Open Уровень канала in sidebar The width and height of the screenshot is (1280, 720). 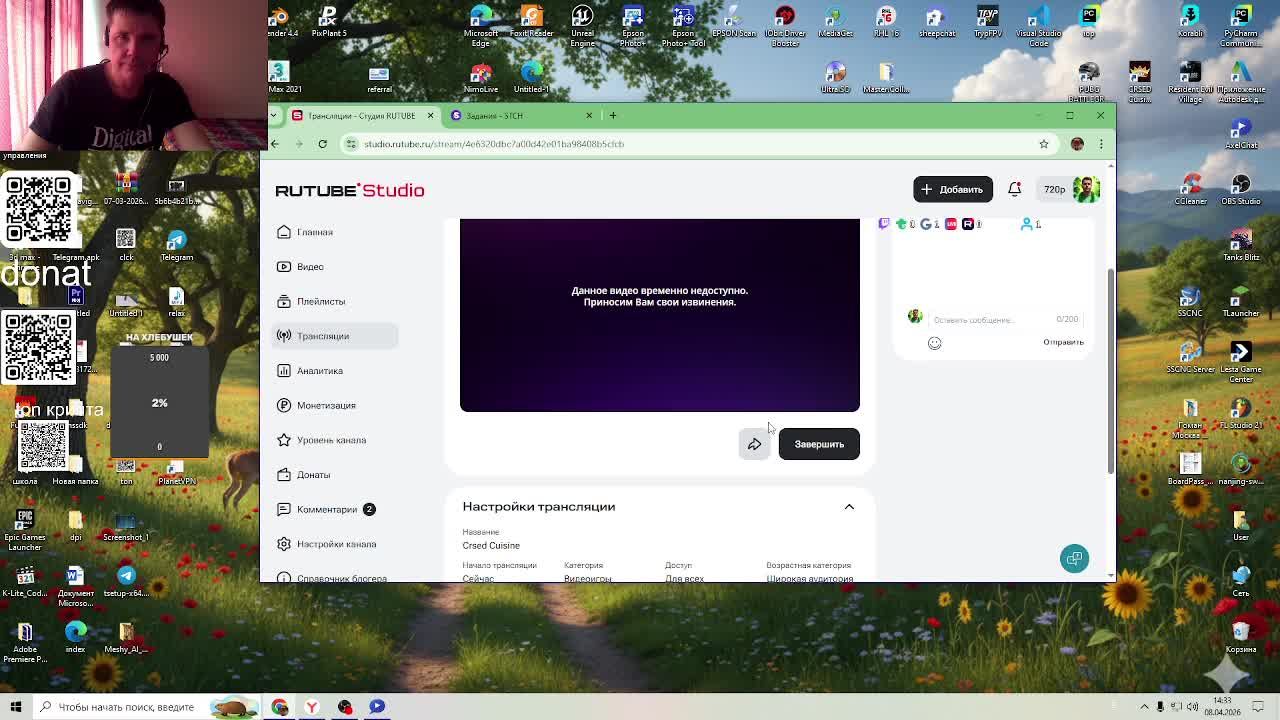[334, 440]
